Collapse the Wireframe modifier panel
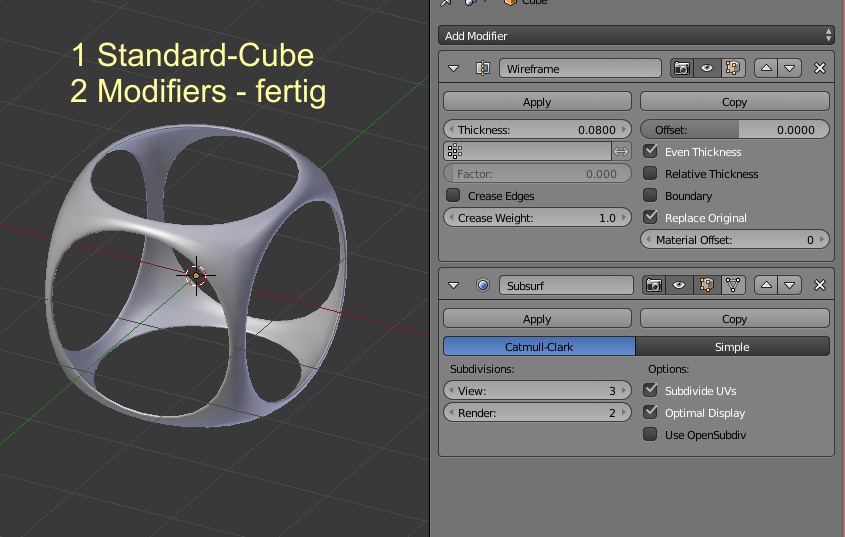 tap(453, 68)
